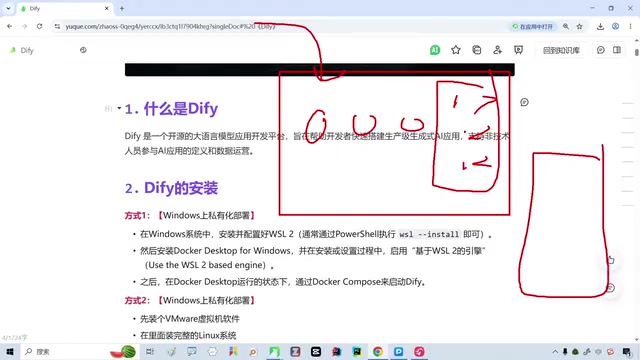
Task: Click the add collaborator person icon
Action: (497, 50)
